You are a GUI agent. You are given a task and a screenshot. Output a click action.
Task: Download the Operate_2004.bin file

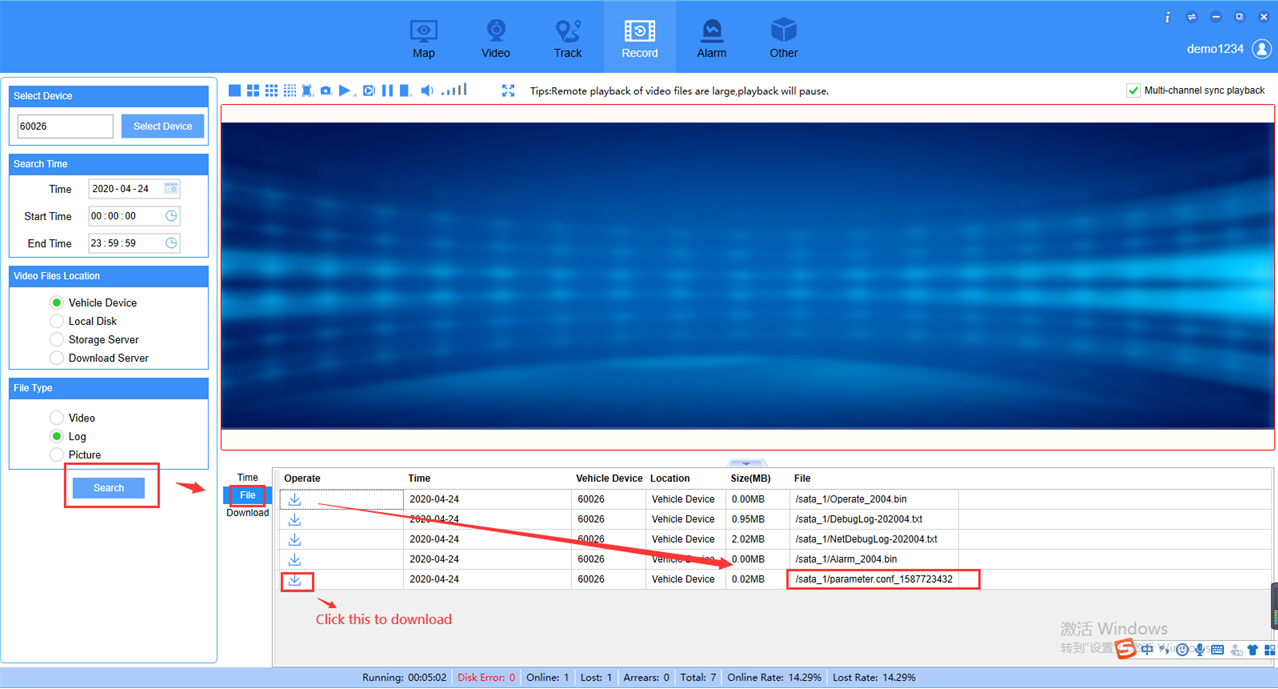click(x=294, y=499)
